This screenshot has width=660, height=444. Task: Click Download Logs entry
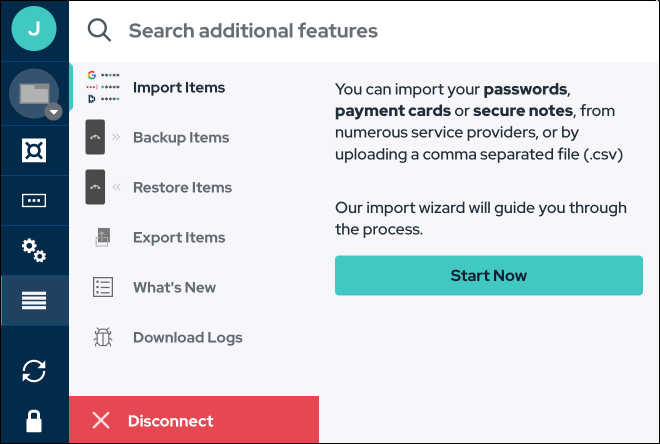click(188, 337)
